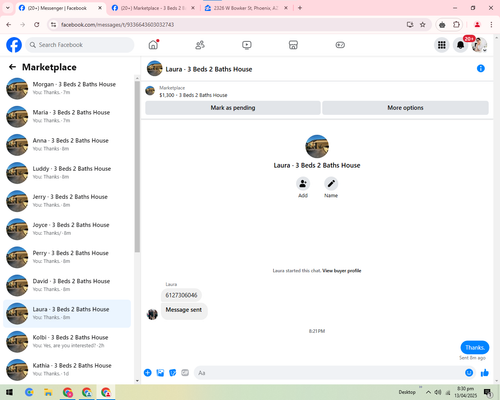Choose a GIF icon in composer
500x400 pixels.
pos(185,373)
